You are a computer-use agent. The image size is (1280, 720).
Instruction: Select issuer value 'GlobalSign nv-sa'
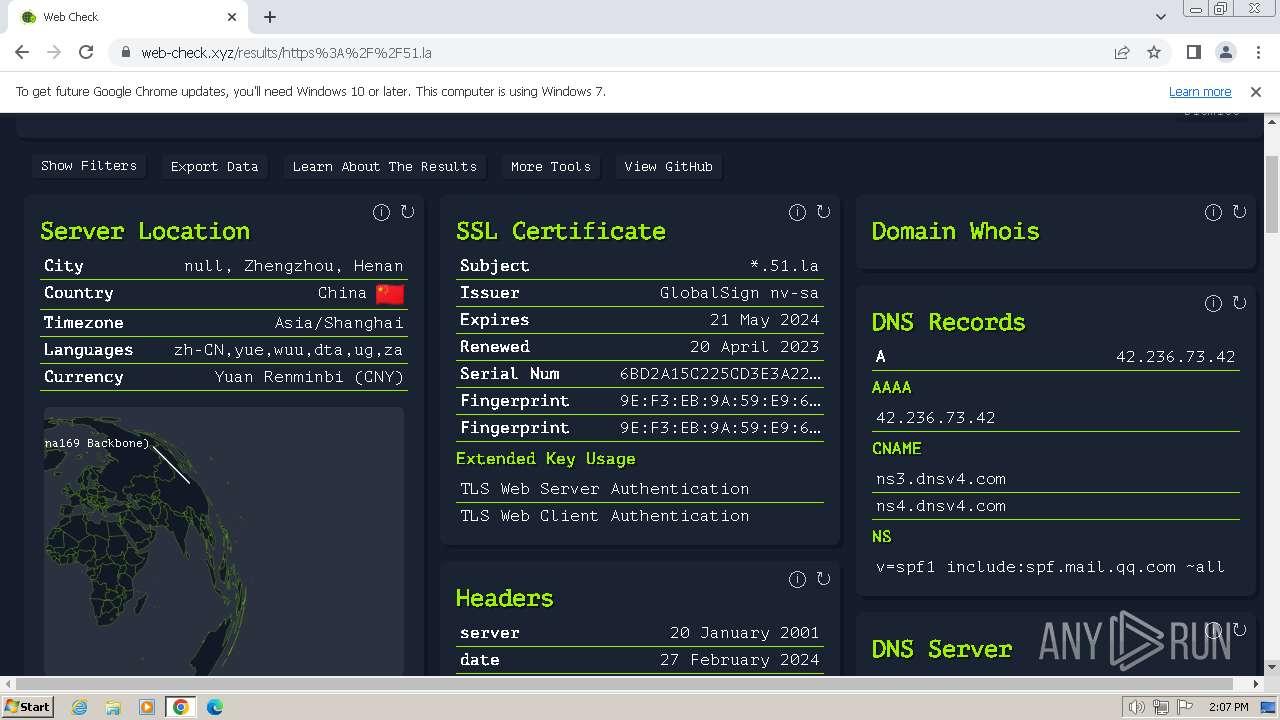coord(739,293)
